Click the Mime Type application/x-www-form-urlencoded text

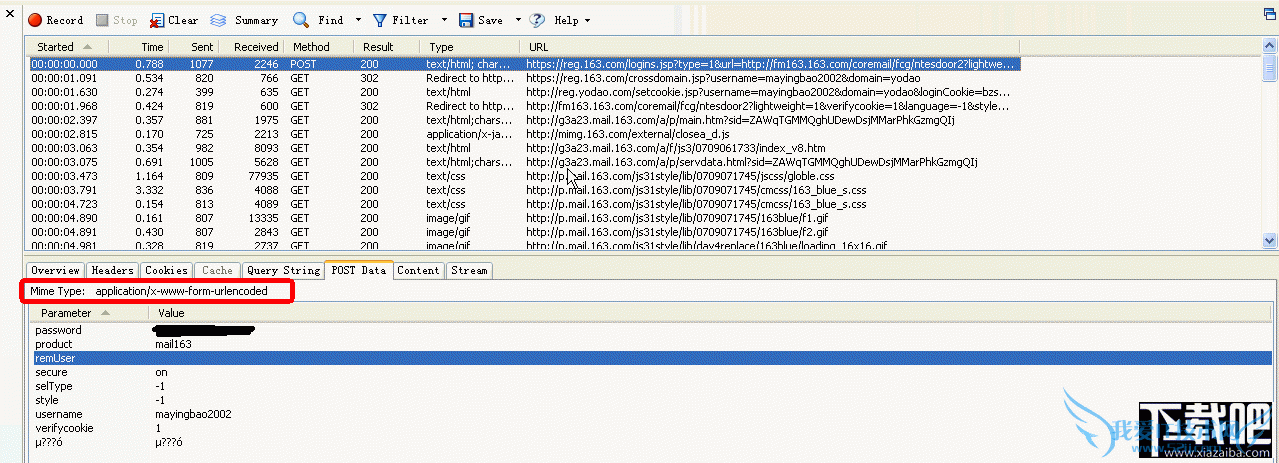pyautogui.click(x=148, y=291)
